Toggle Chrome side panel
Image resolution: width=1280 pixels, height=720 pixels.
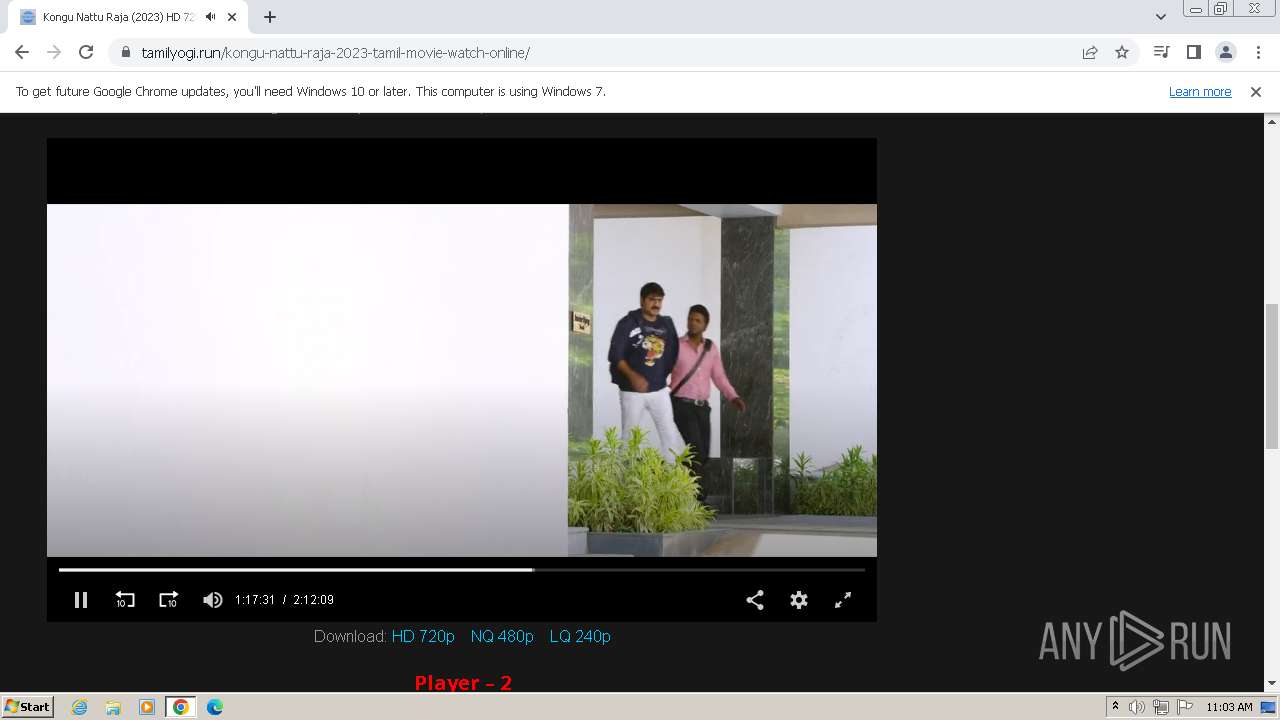click(1193, 53)
